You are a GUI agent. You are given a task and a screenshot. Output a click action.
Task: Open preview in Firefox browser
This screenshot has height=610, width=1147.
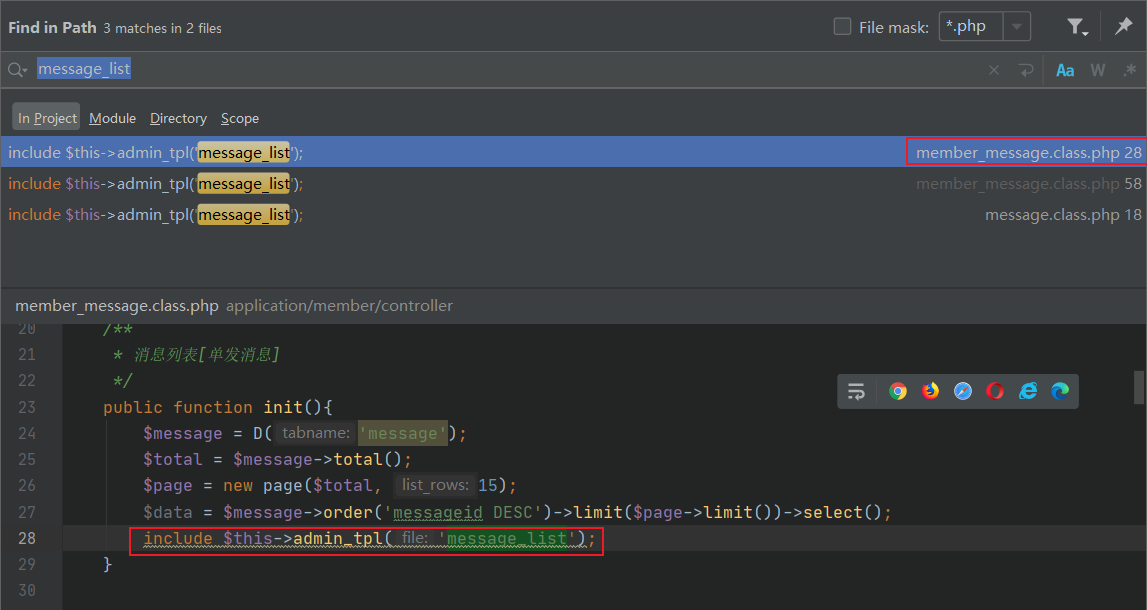point(930,391)
